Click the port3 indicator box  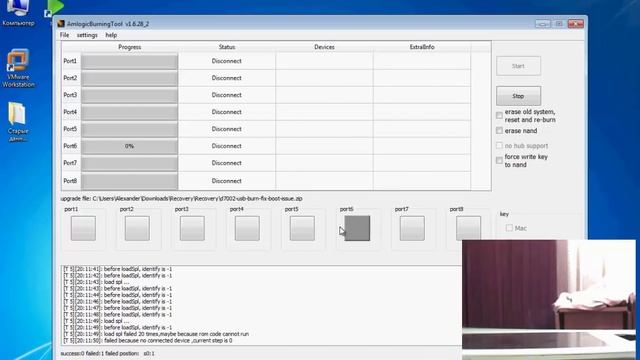[192, 228]
